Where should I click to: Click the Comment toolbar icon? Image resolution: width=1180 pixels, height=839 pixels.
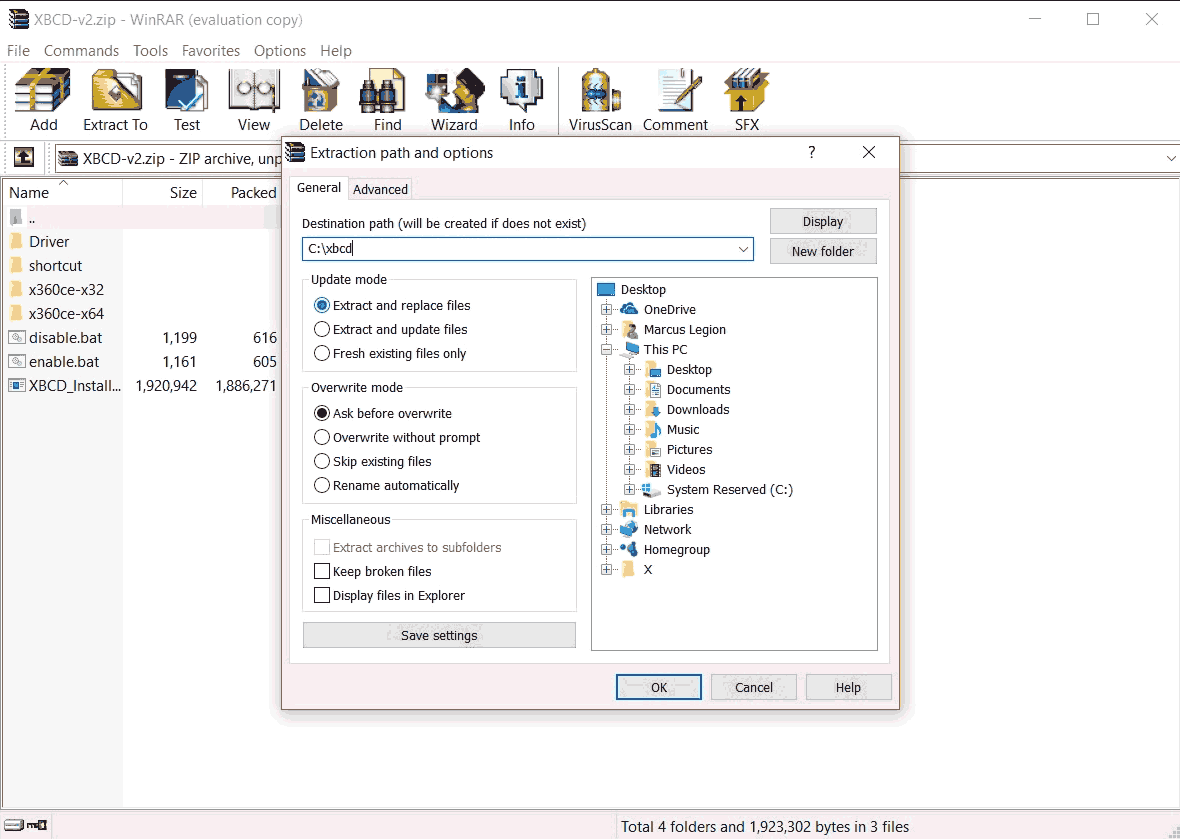tap(675, 100)
